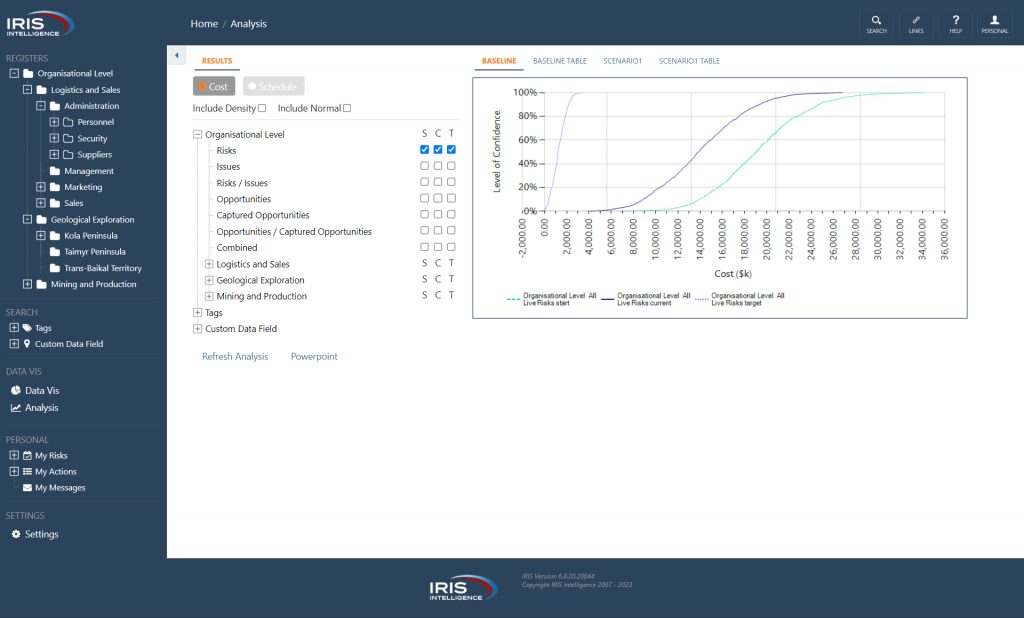Expand Geological Exploration in the results tree
This screenshot has width=1024, height=618.
pos(209,280)
